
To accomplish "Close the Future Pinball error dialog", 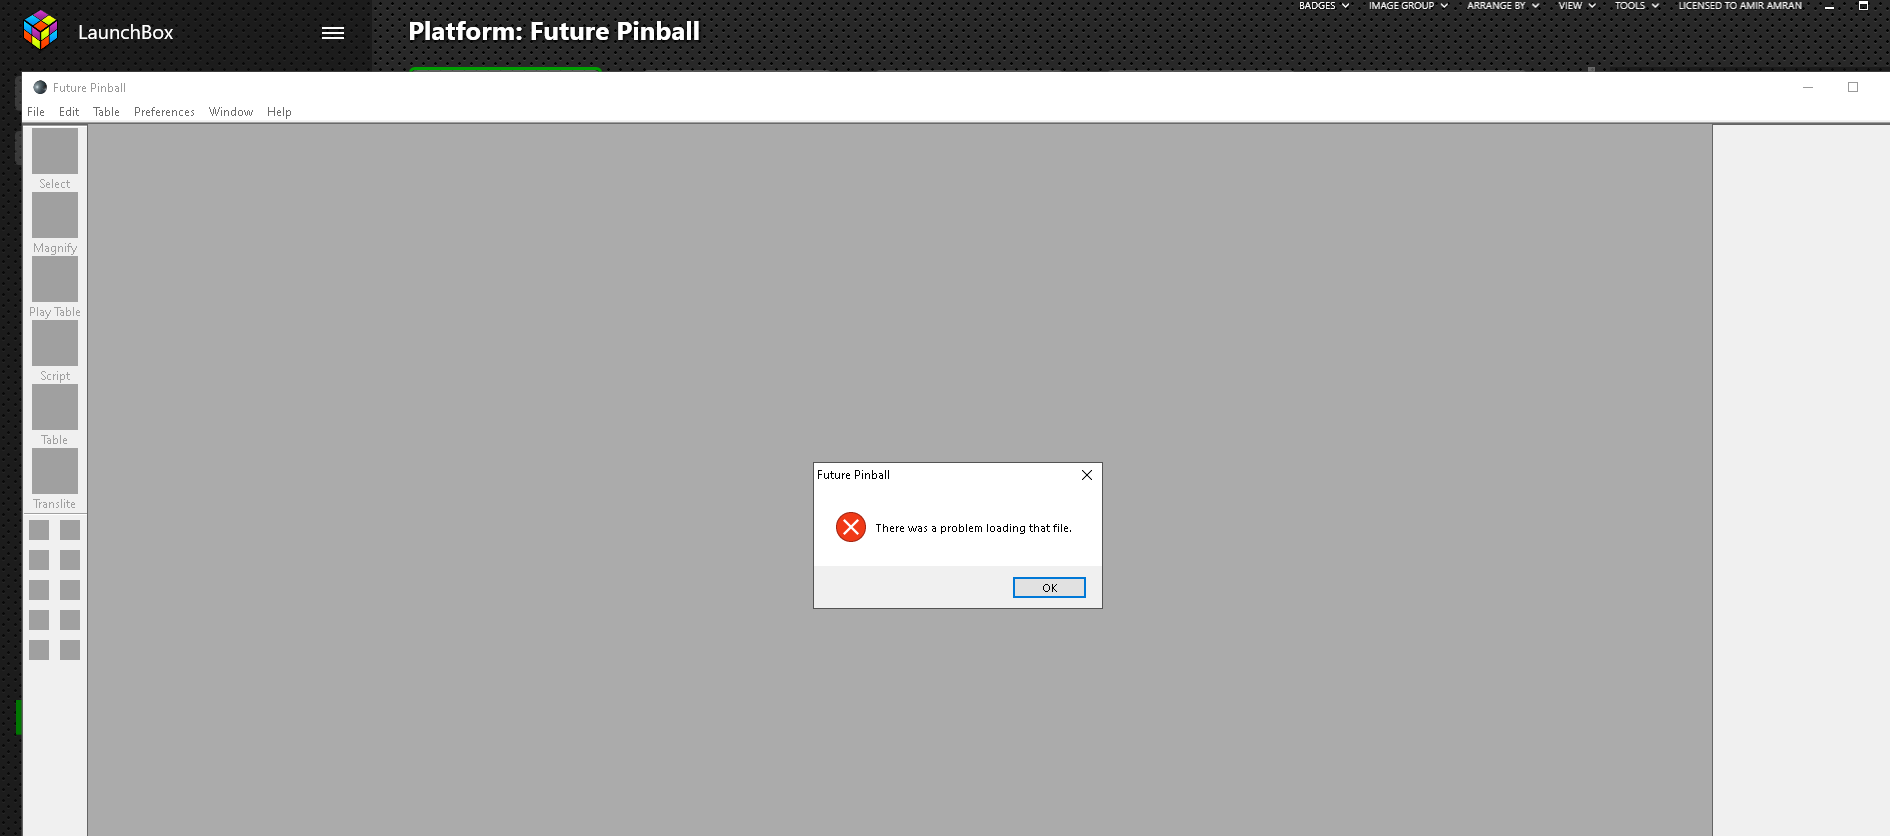I will (1087, 475).
